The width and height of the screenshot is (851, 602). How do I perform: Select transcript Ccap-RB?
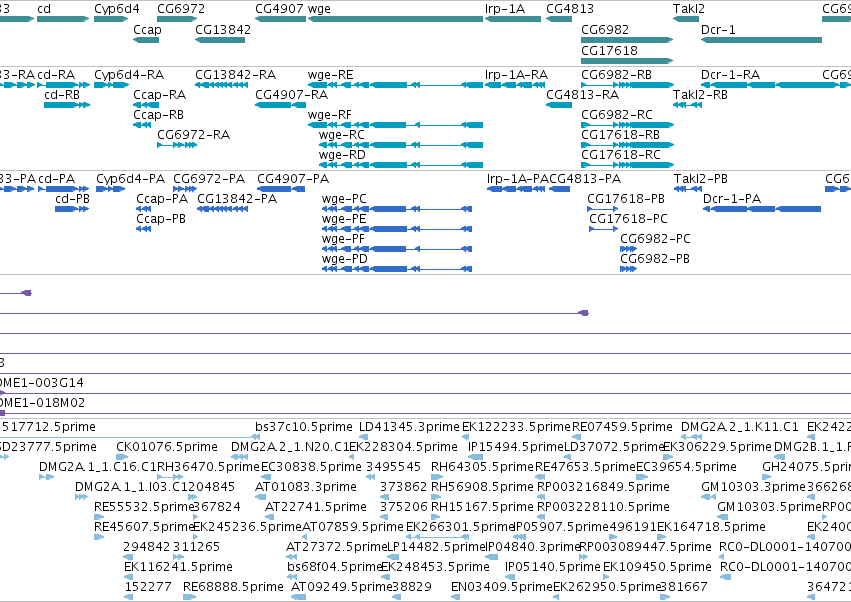click(158, 115)
